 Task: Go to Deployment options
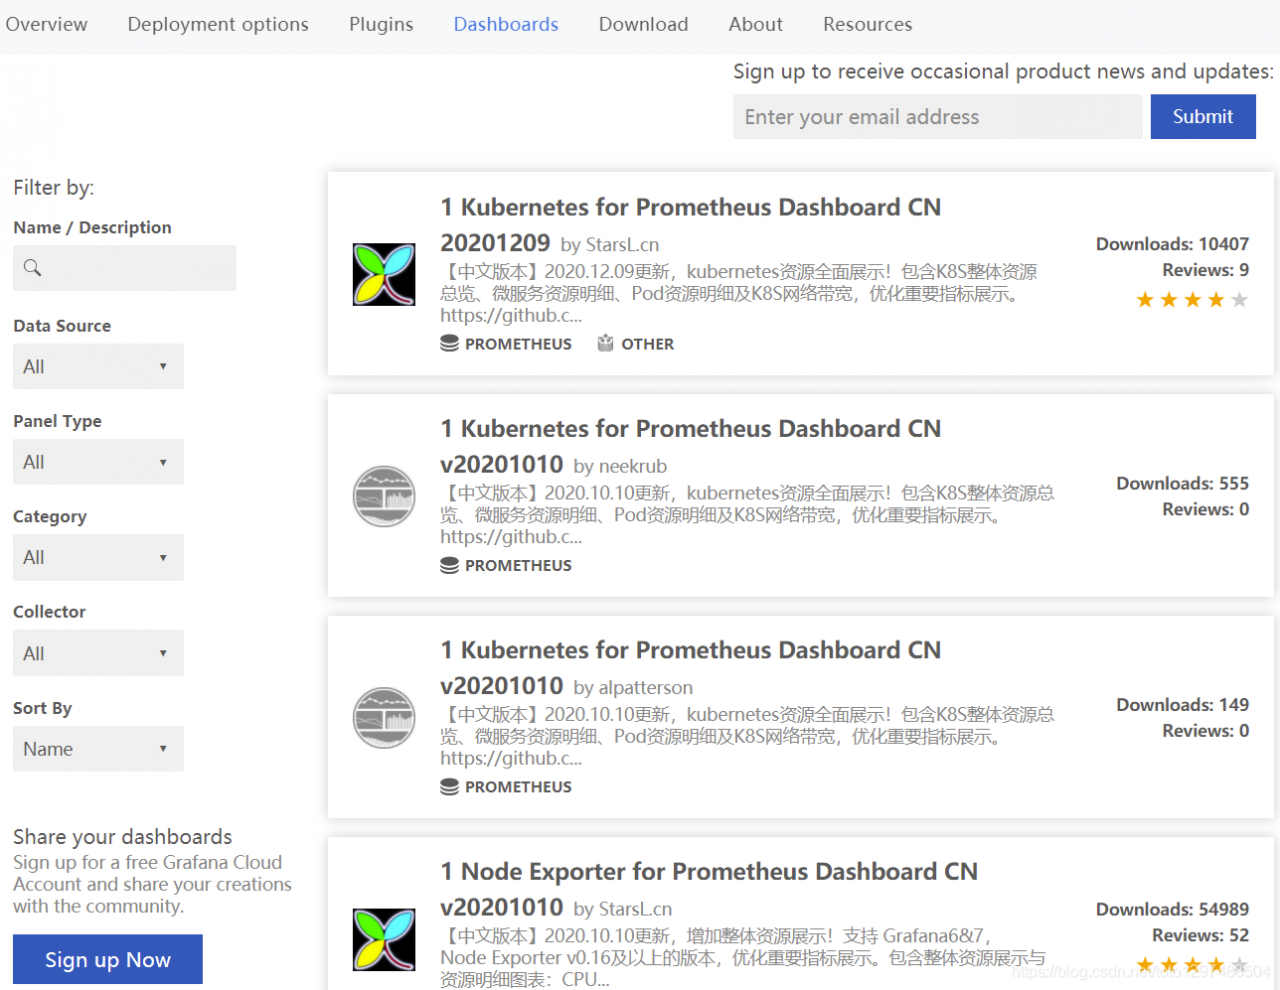coord(218,24)
